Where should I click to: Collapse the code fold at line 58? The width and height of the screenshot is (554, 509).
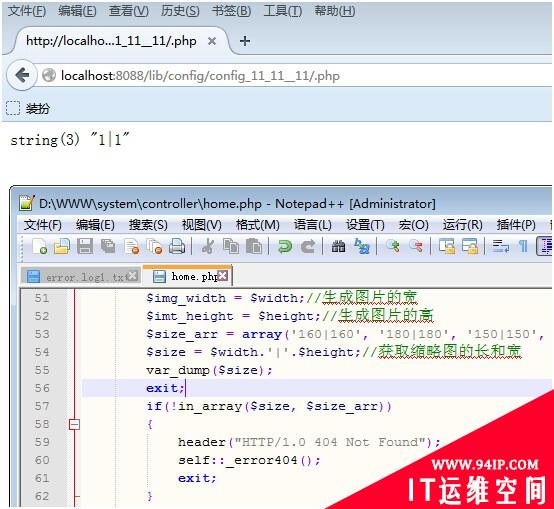(x=74, y=424)
